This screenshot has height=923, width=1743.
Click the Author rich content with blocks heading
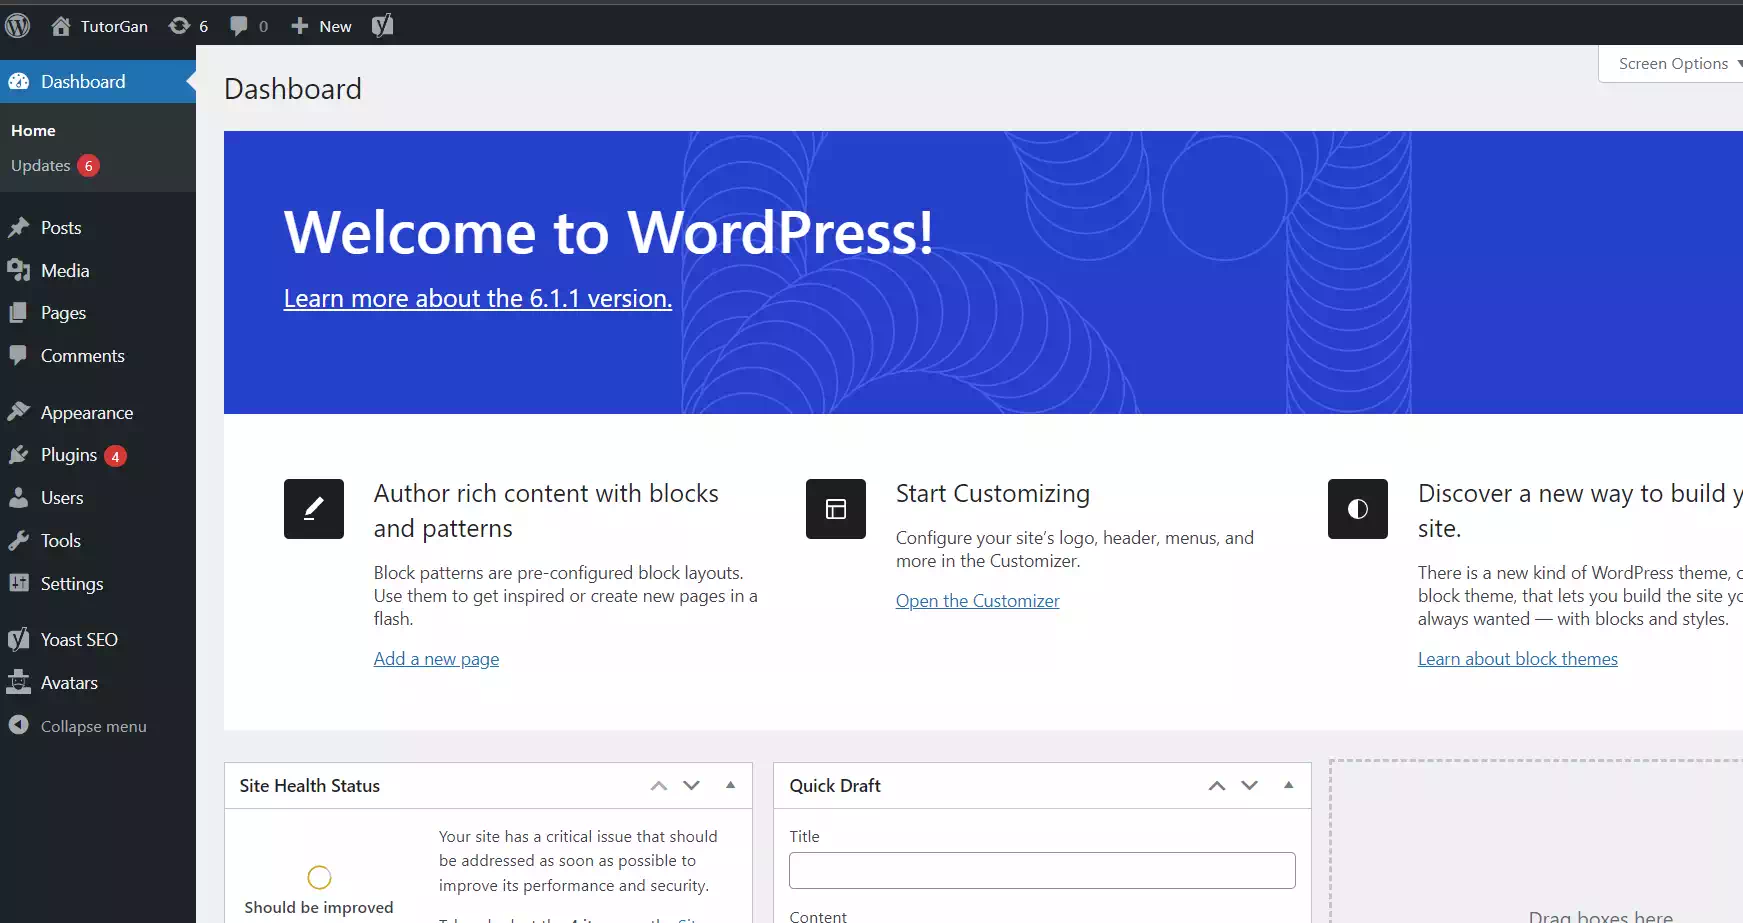click(x=546, y=511)
